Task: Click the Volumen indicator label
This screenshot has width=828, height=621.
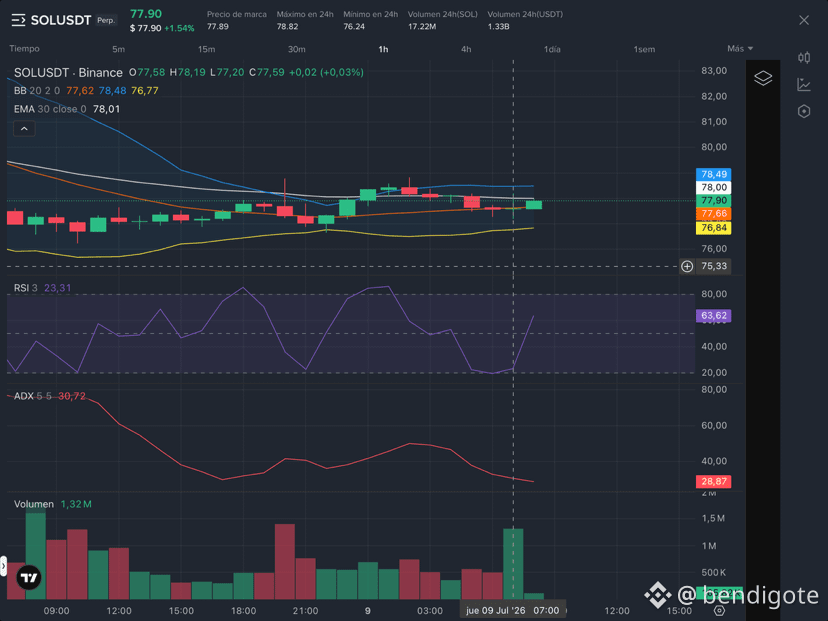Action: tap(34, 504)
